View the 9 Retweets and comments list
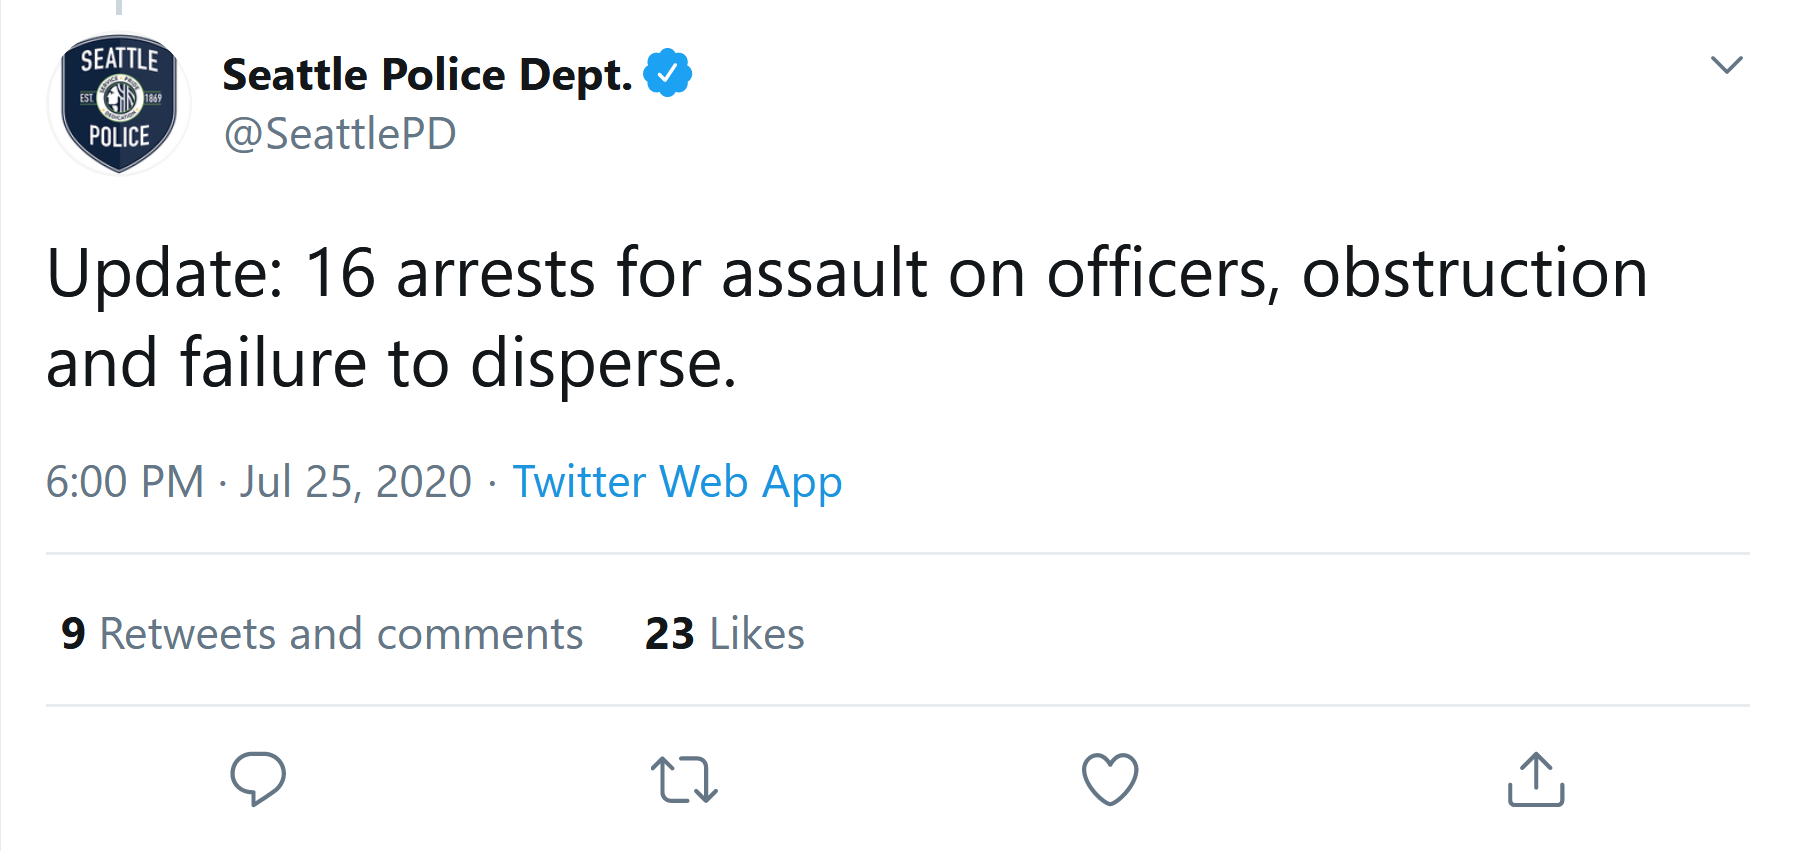 322,634
